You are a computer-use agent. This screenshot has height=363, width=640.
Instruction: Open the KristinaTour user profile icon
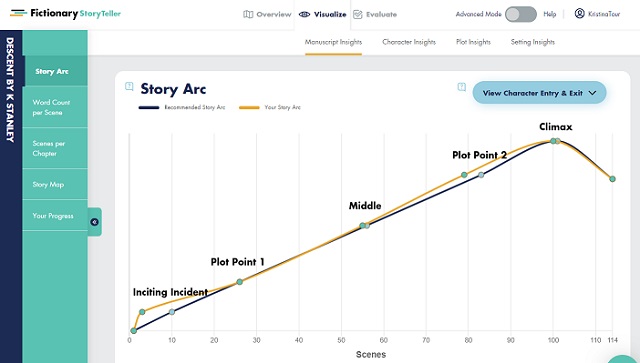579,13
